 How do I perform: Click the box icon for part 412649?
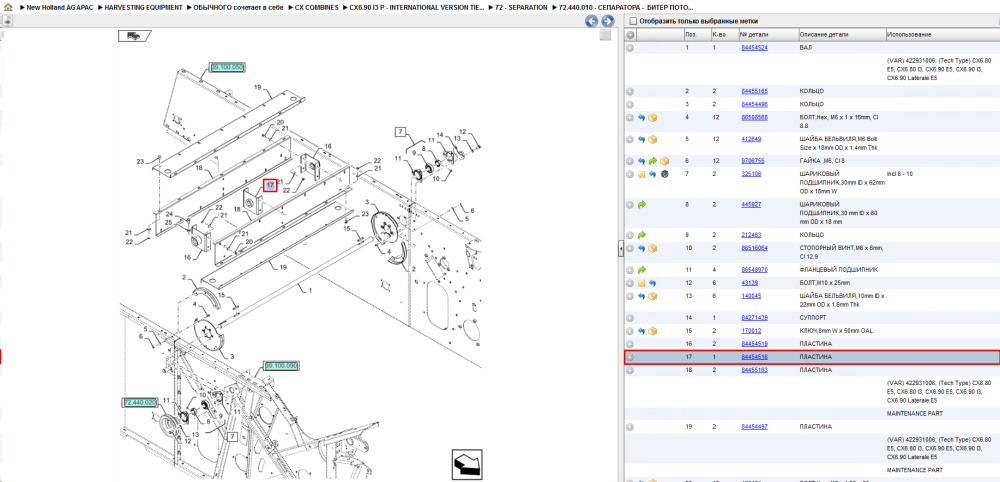pyautogui.click(x=653, y=139)
